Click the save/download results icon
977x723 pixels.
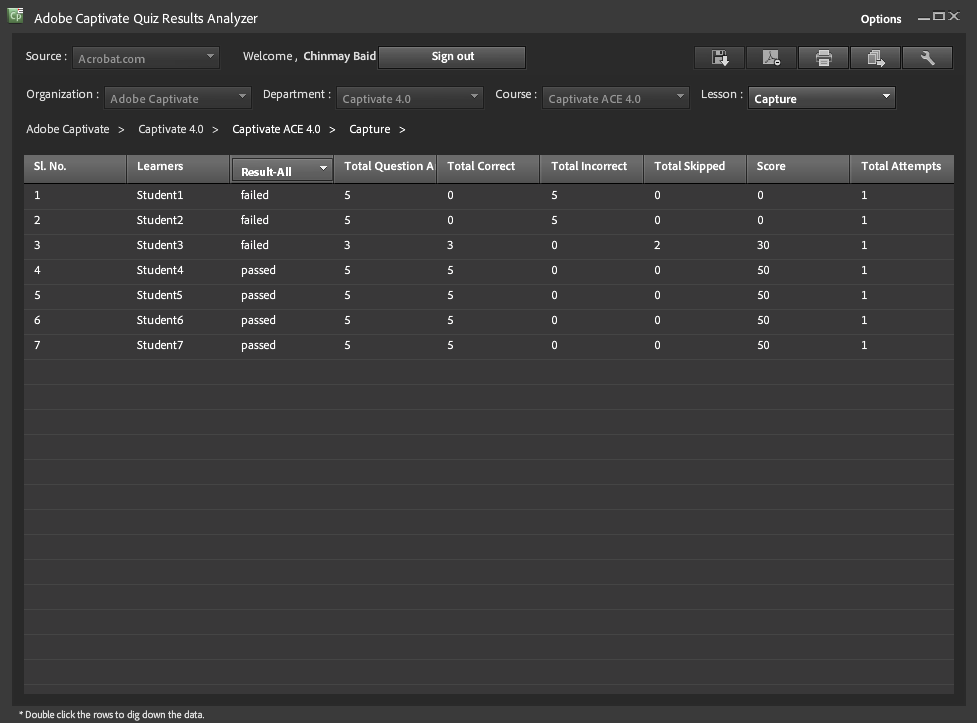tap(719, 58)
